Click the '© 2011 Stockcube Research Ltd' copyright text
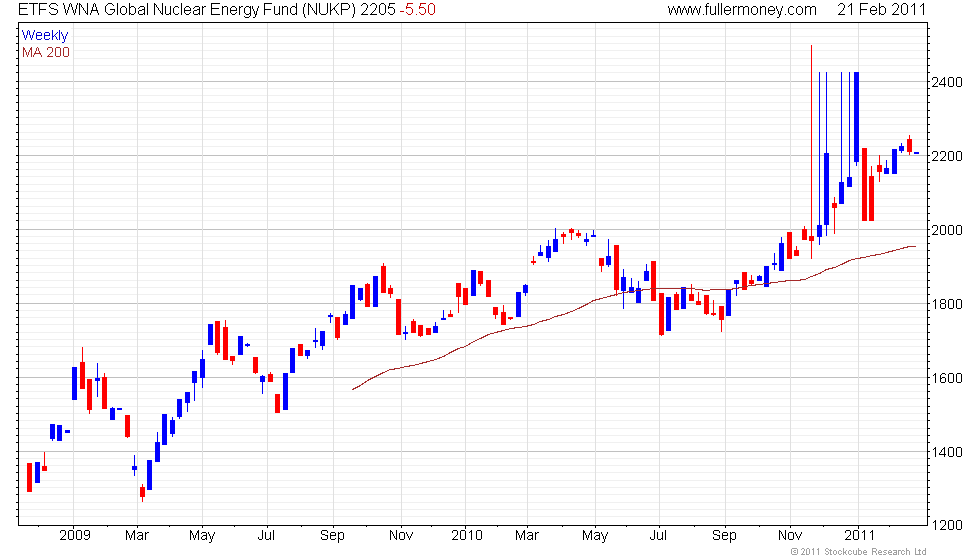 click(858, 551)
